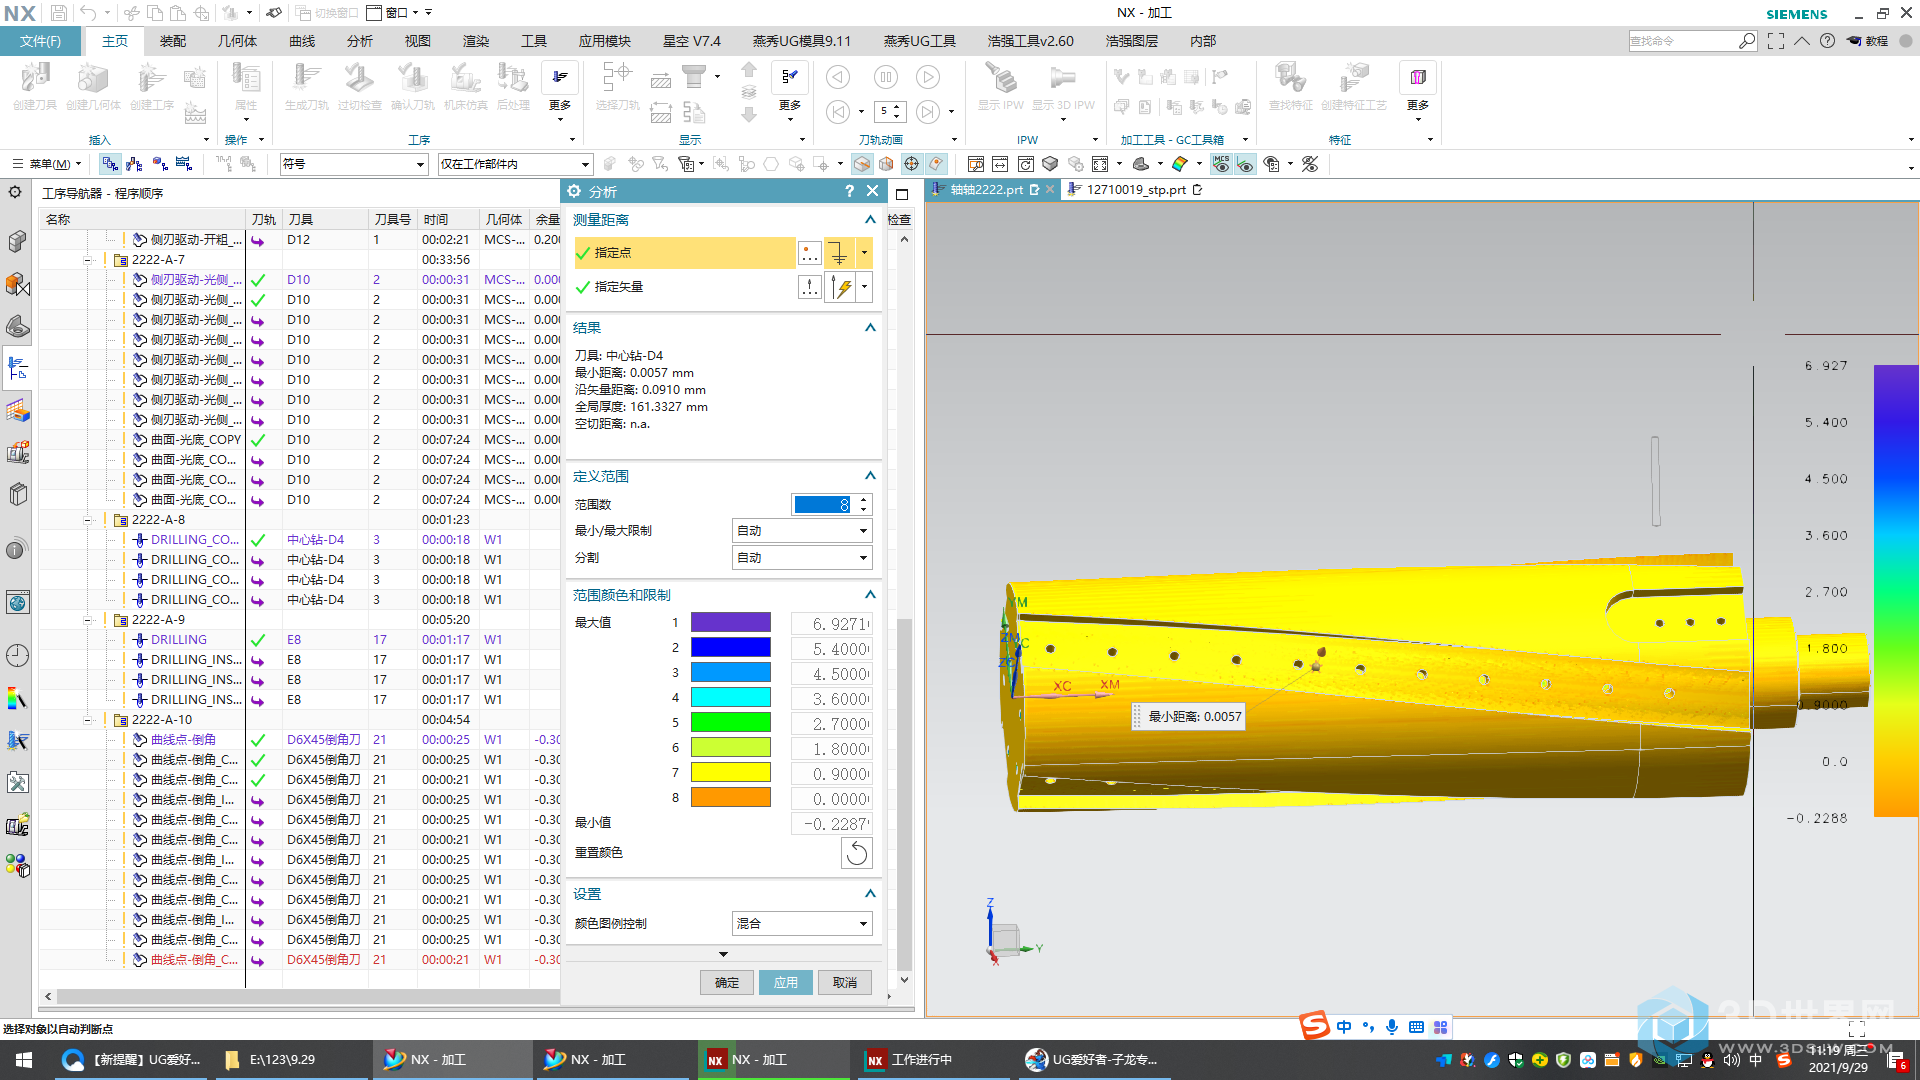Click the tool path animation play button

[928, 77]
